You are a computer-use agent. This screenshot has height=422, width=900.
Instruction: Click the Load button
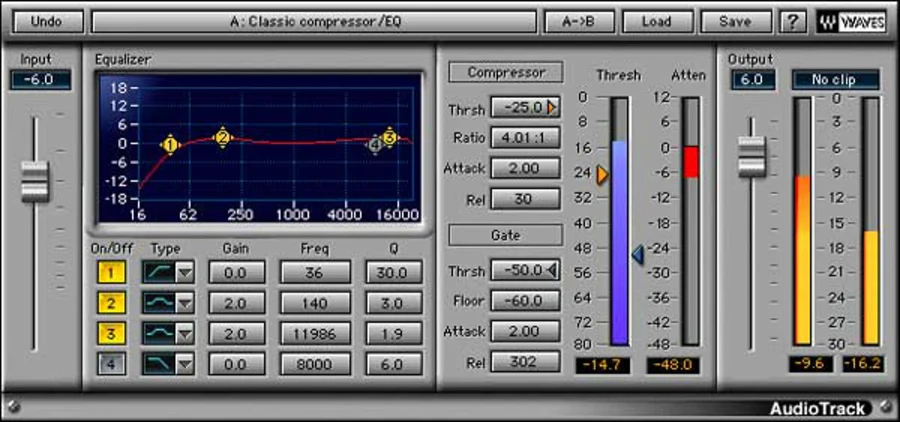(x=657, y=22)
